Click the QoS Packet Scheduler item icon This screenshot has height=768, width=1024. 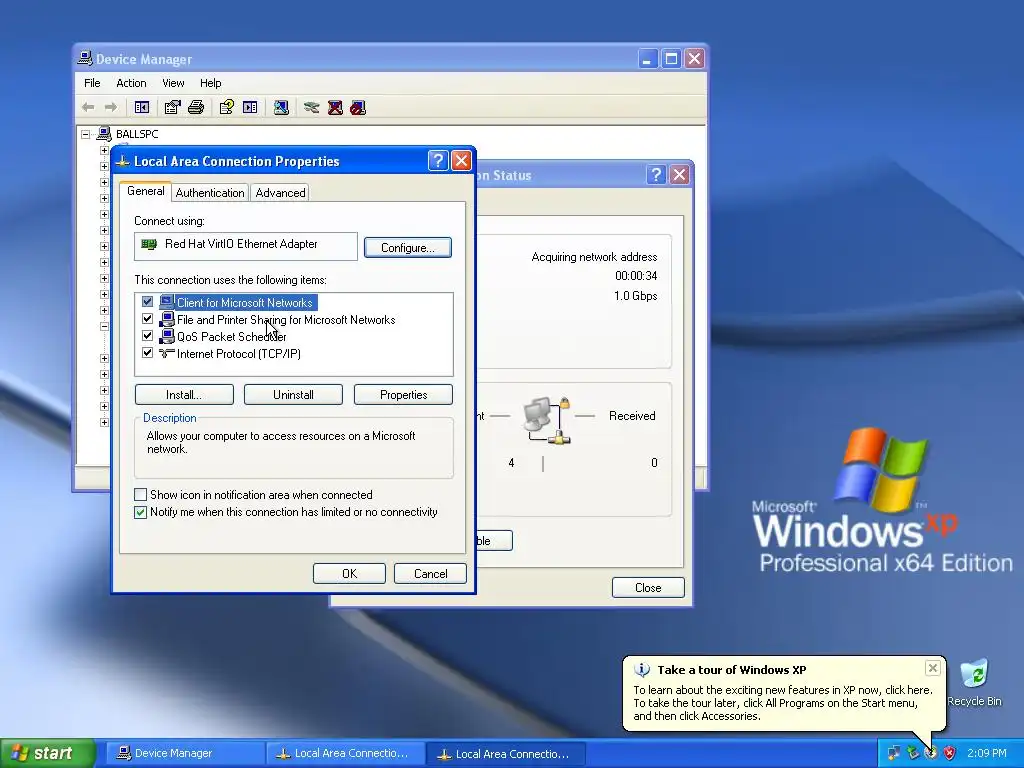[x=167, y=336]
